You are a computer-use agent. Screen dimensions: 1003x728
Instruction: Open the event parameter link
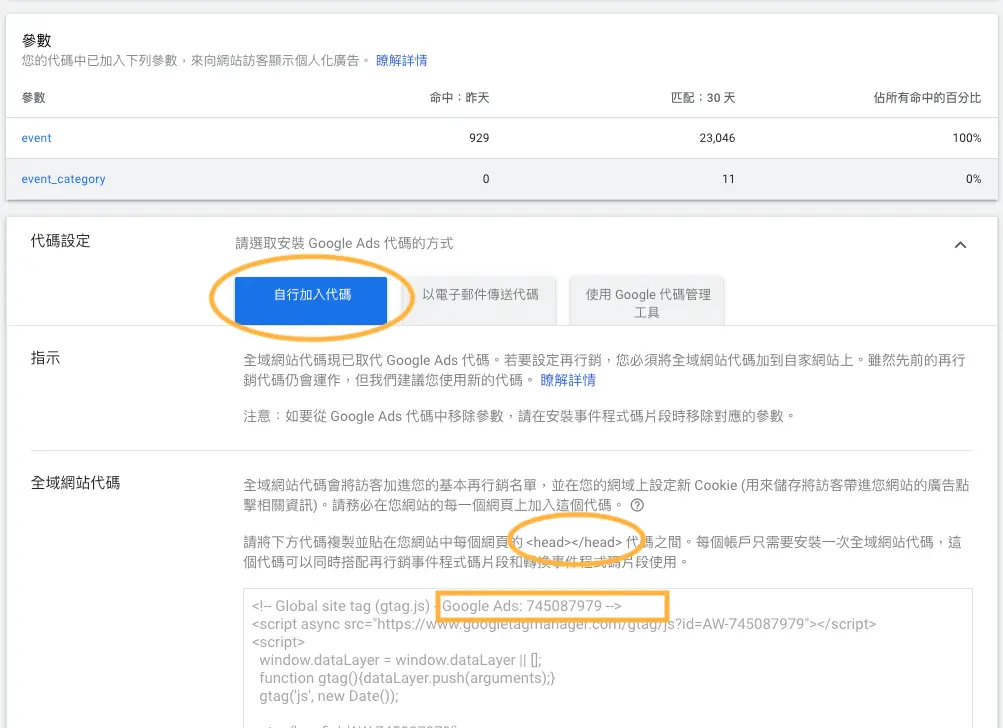point(36,138)
